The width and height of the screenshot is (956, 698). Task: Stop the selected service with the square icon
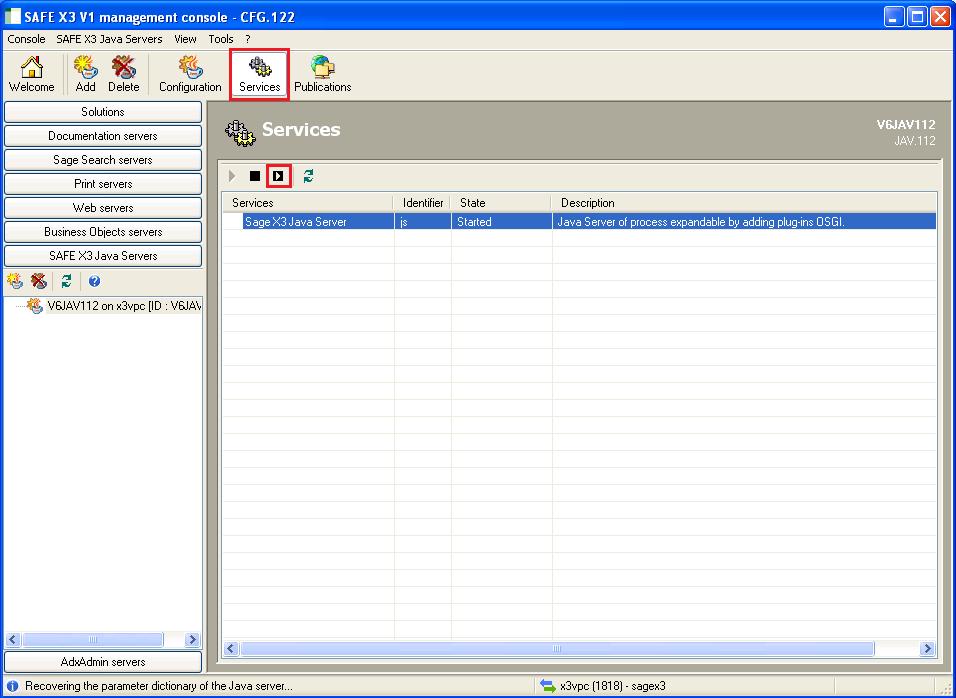pos(255,176)
